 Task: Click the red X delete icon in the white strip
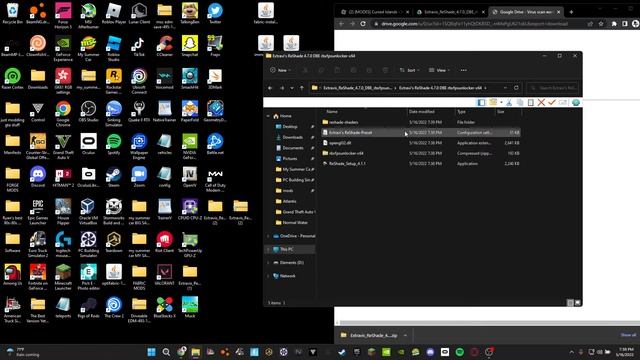(x=541, y=102)
